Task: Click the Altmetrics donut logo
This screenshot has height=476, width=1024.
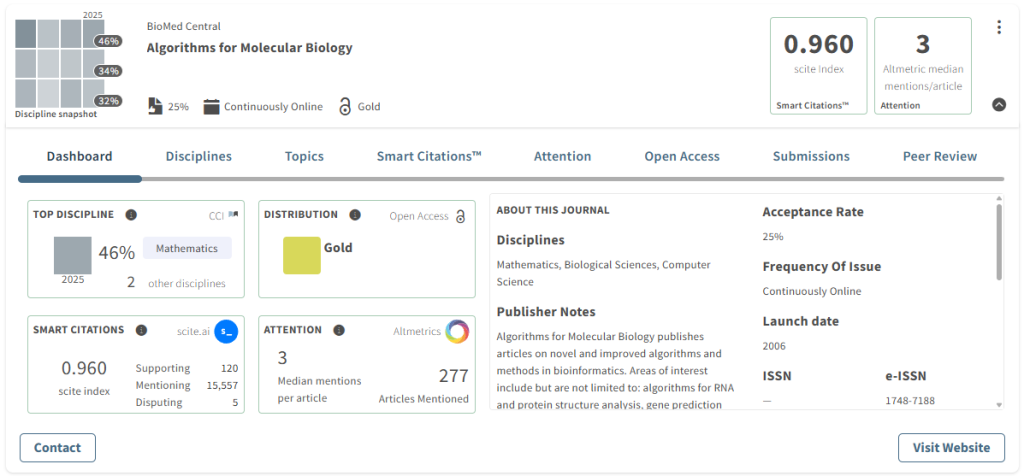Action: [457, 332]
